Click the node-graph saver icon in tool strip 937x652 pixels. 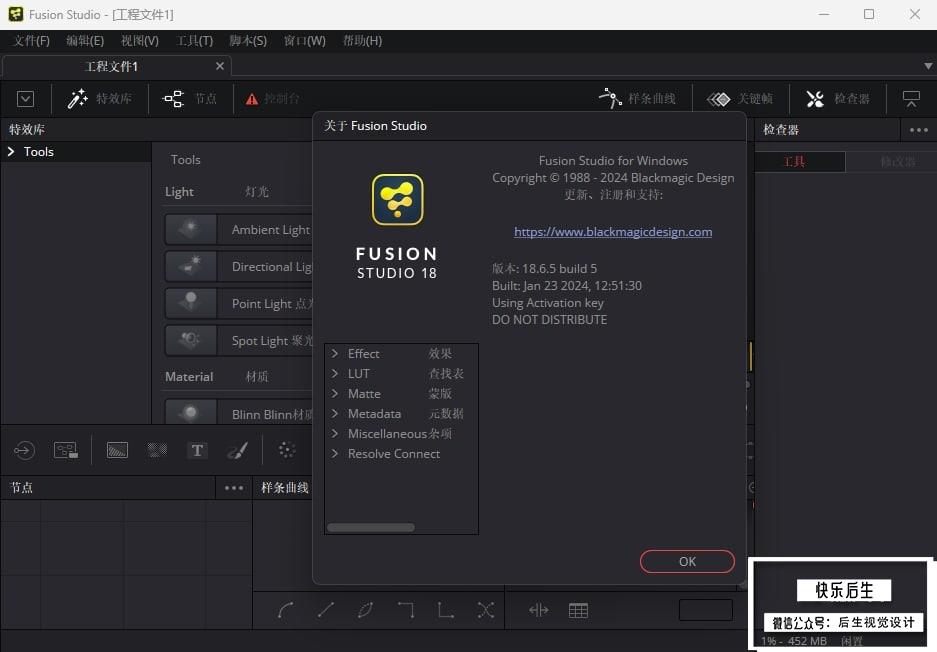tap(66, 450)
